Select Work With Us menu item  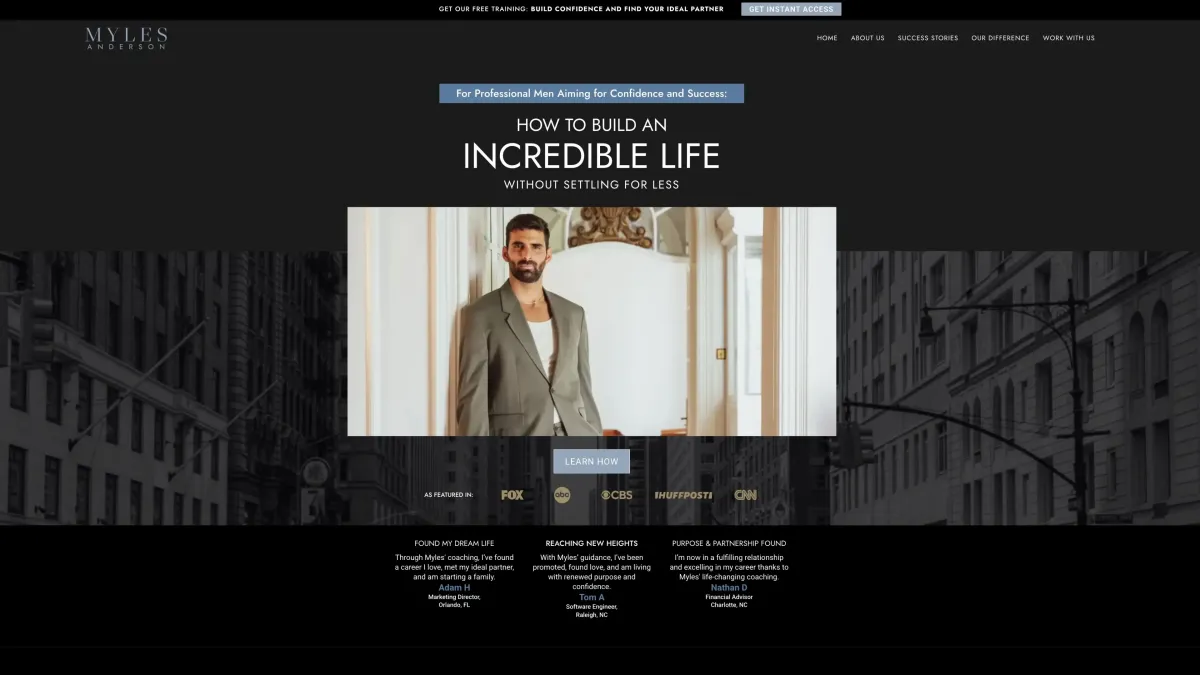click(x=1069, y=38)
